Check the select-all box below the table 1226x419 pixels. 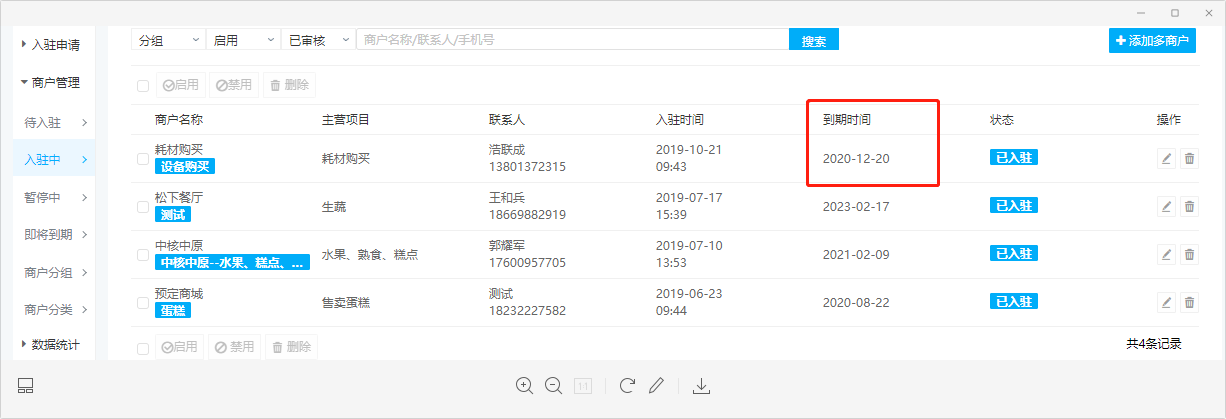click(143, 348)
